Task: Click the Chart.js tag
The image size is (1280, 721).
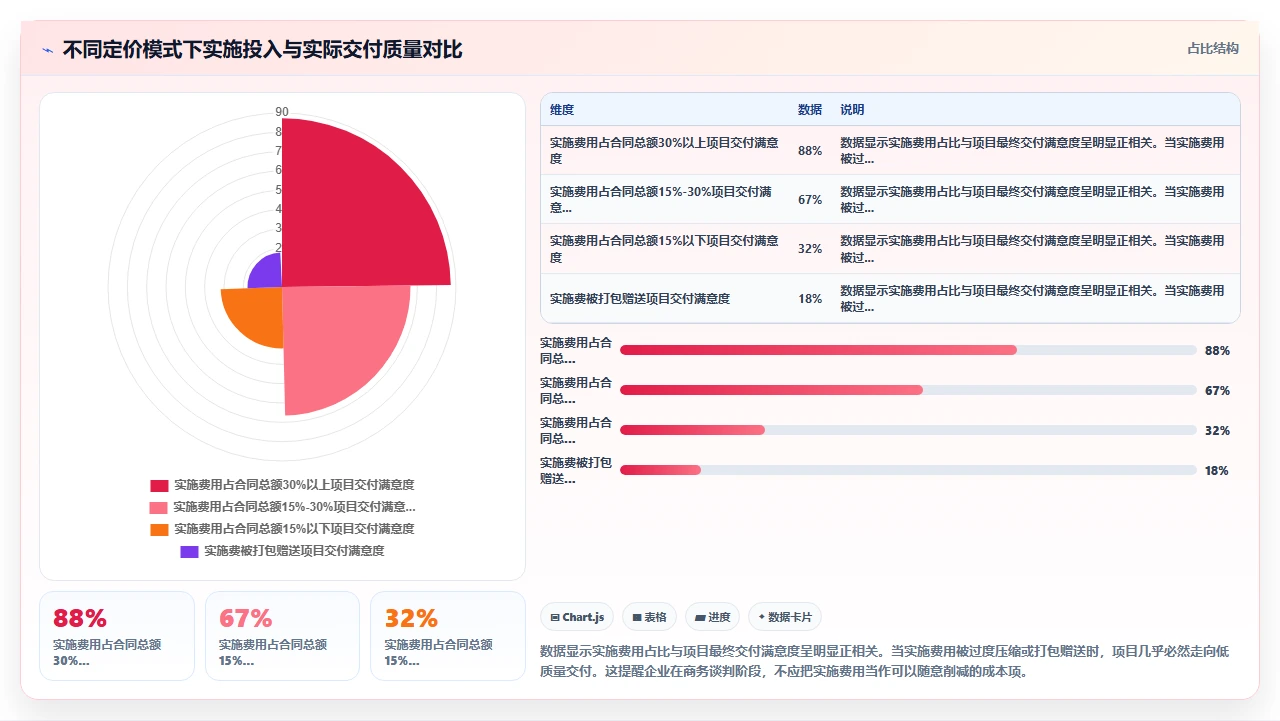Action: pos(577,617)
